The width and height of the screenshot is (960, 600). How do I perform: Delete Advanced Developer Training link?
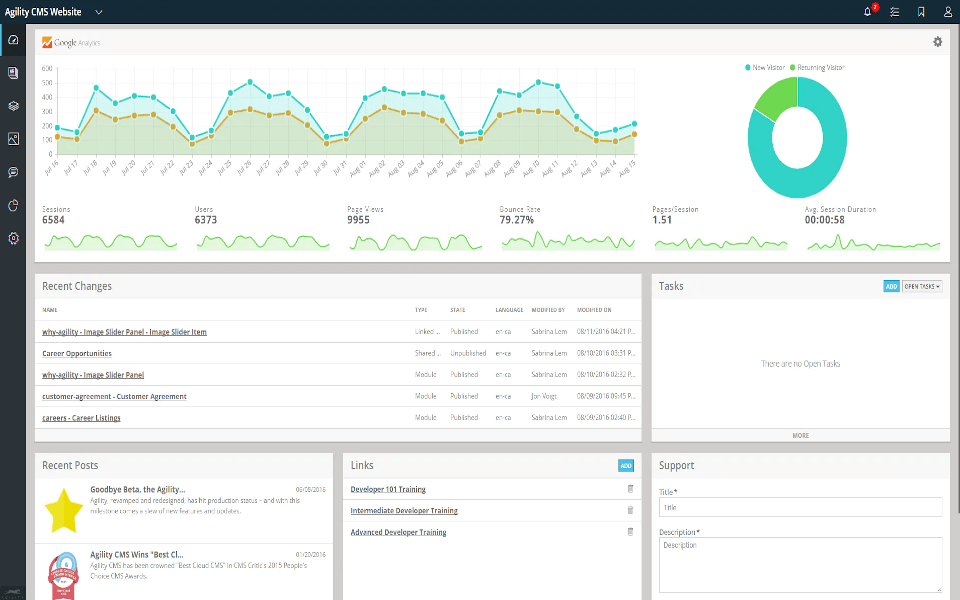click(630, 531)
